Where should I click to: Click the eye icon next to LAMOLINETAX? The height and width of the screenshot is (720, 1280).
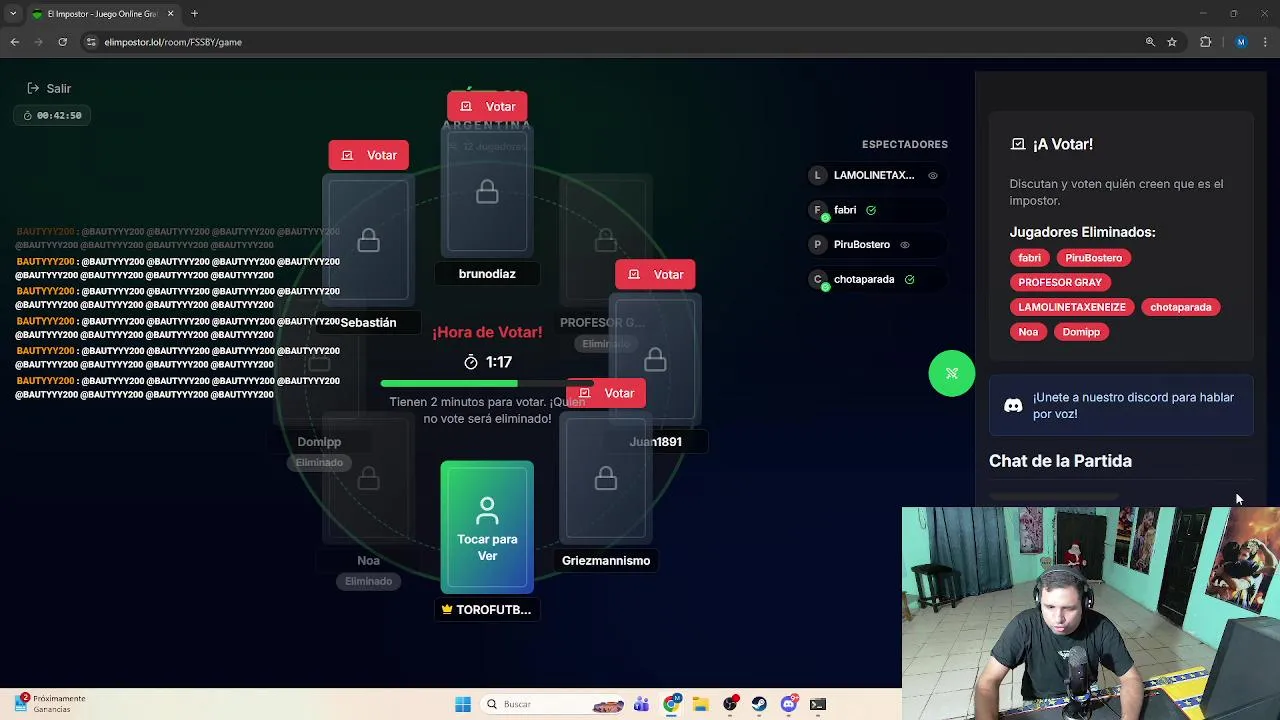[x=933, y=175]
